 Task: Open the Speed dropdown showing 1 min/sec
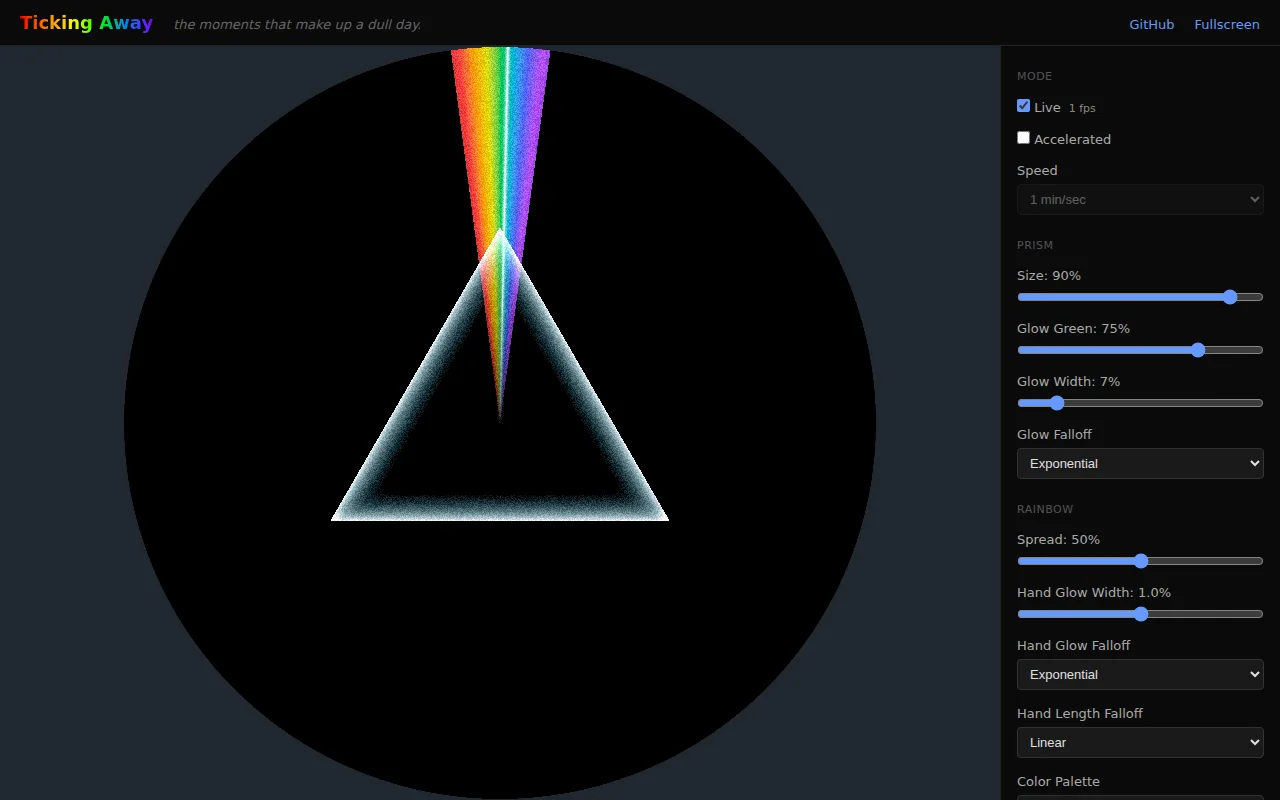[x=1140, y=199]
